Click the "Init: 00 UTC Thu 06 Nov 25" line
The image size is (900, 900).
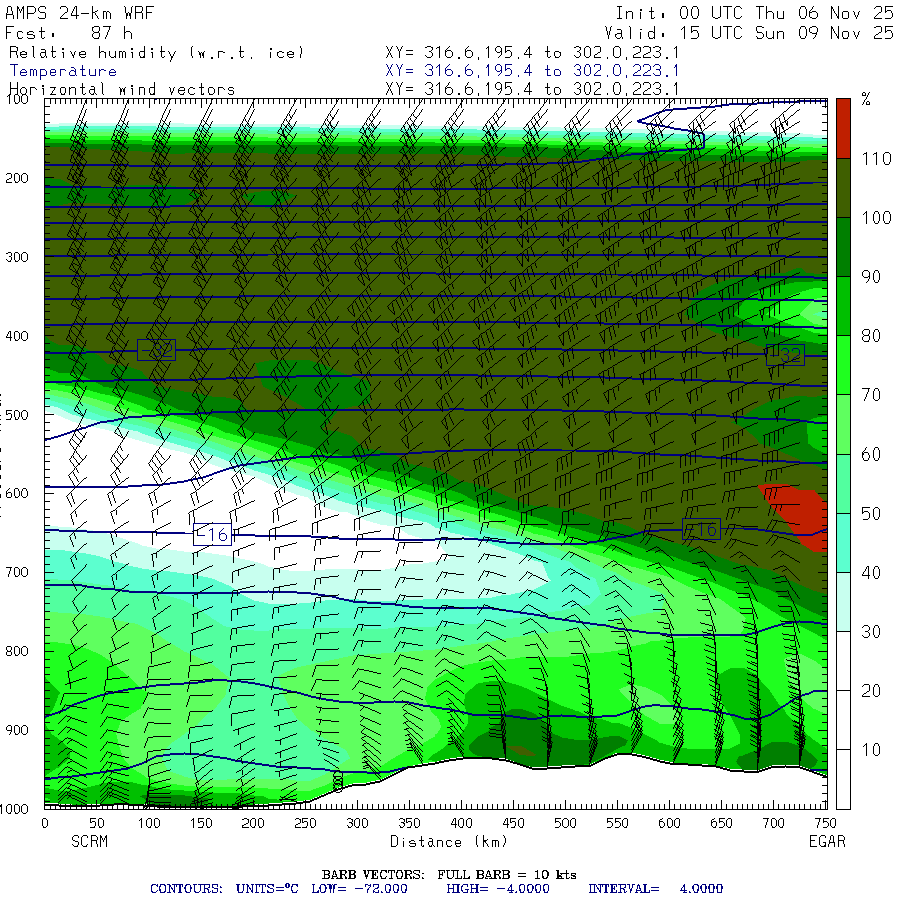(x=754, y=13)
